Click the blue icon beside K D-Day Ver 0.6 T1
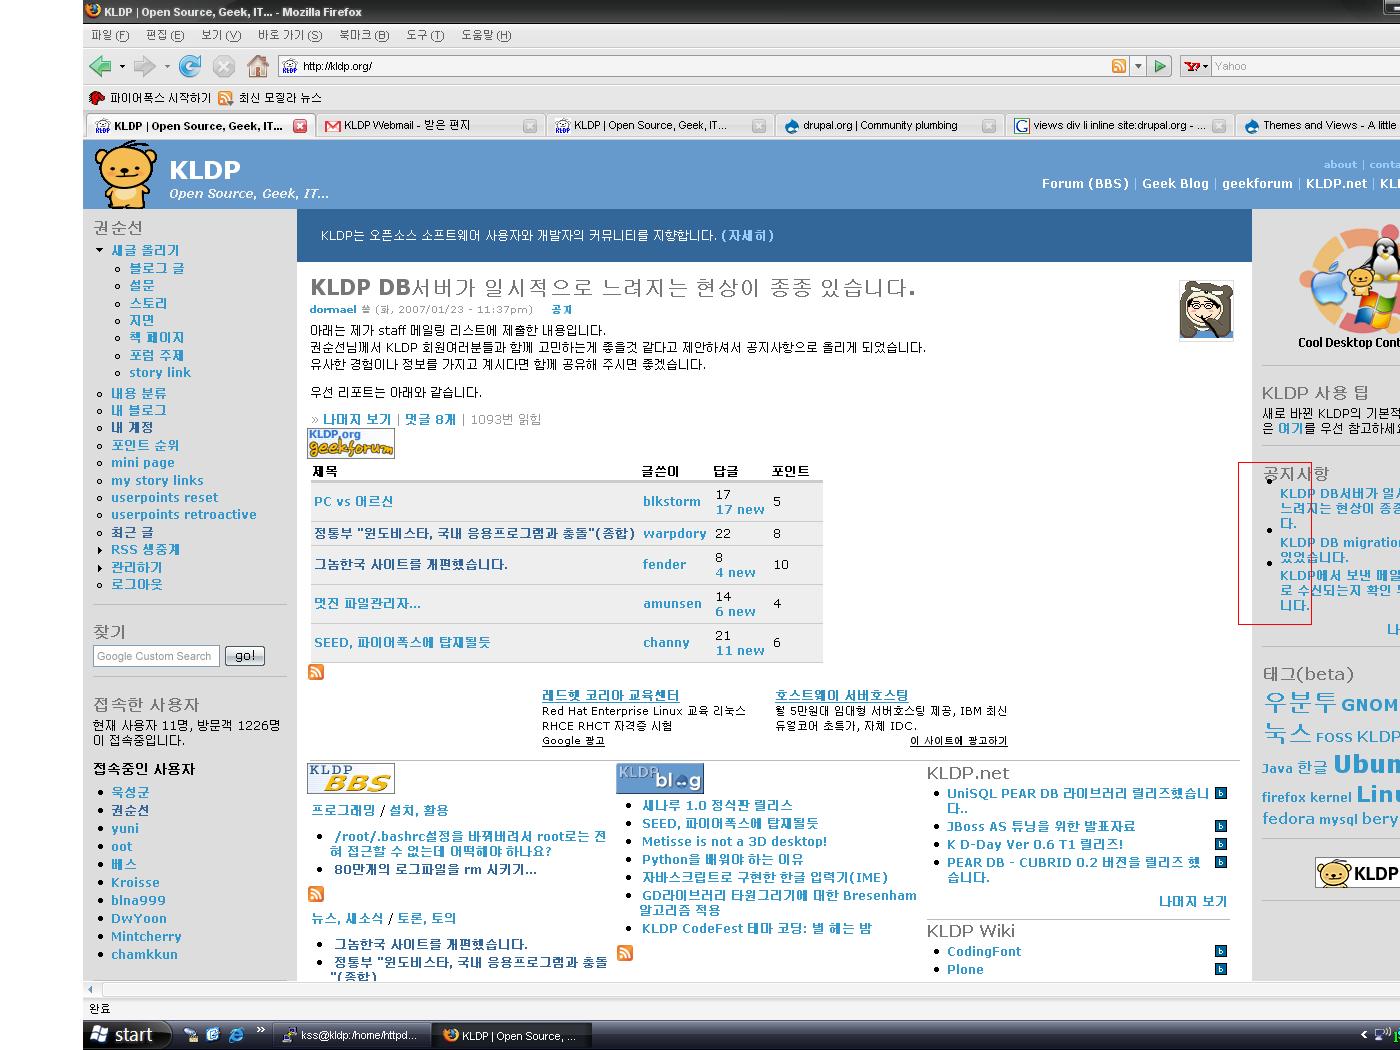This screenshot has width=1400, height=1050. pyautogui.click(x=1221, y=844)
